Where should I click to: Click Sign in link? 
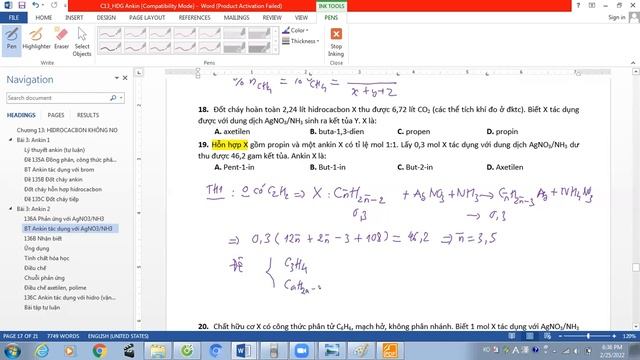616,17
